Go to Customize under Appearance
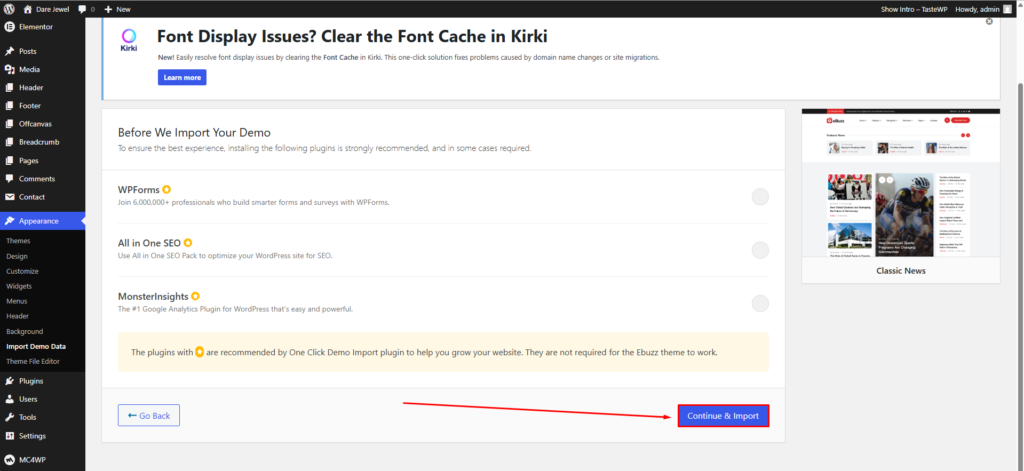1024x471 pixels. [x=22, y=271]
